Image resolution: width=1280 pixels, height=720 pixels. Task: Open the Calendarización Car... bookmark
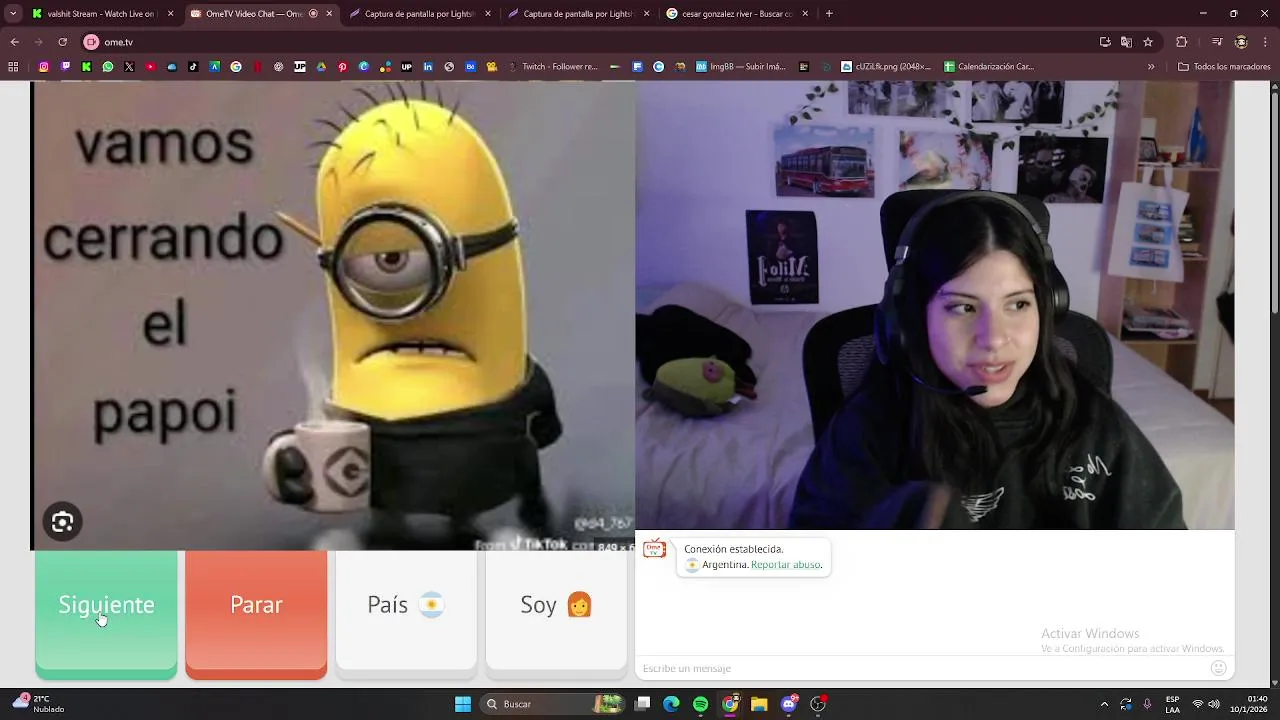tap(989, 67)
